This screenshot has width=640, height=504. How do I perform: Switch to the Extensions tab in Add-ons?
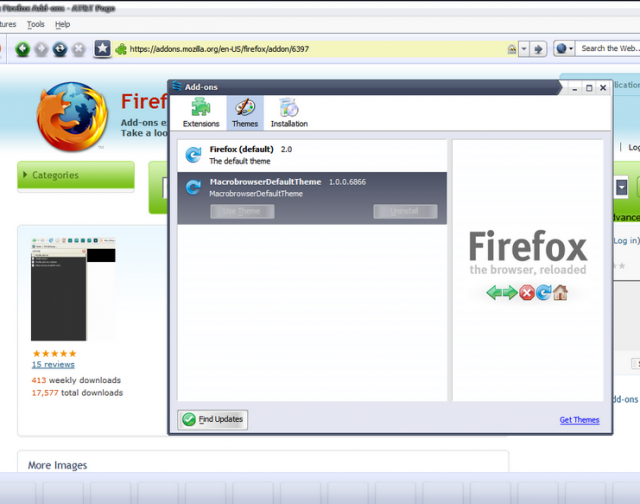(201, 113)
